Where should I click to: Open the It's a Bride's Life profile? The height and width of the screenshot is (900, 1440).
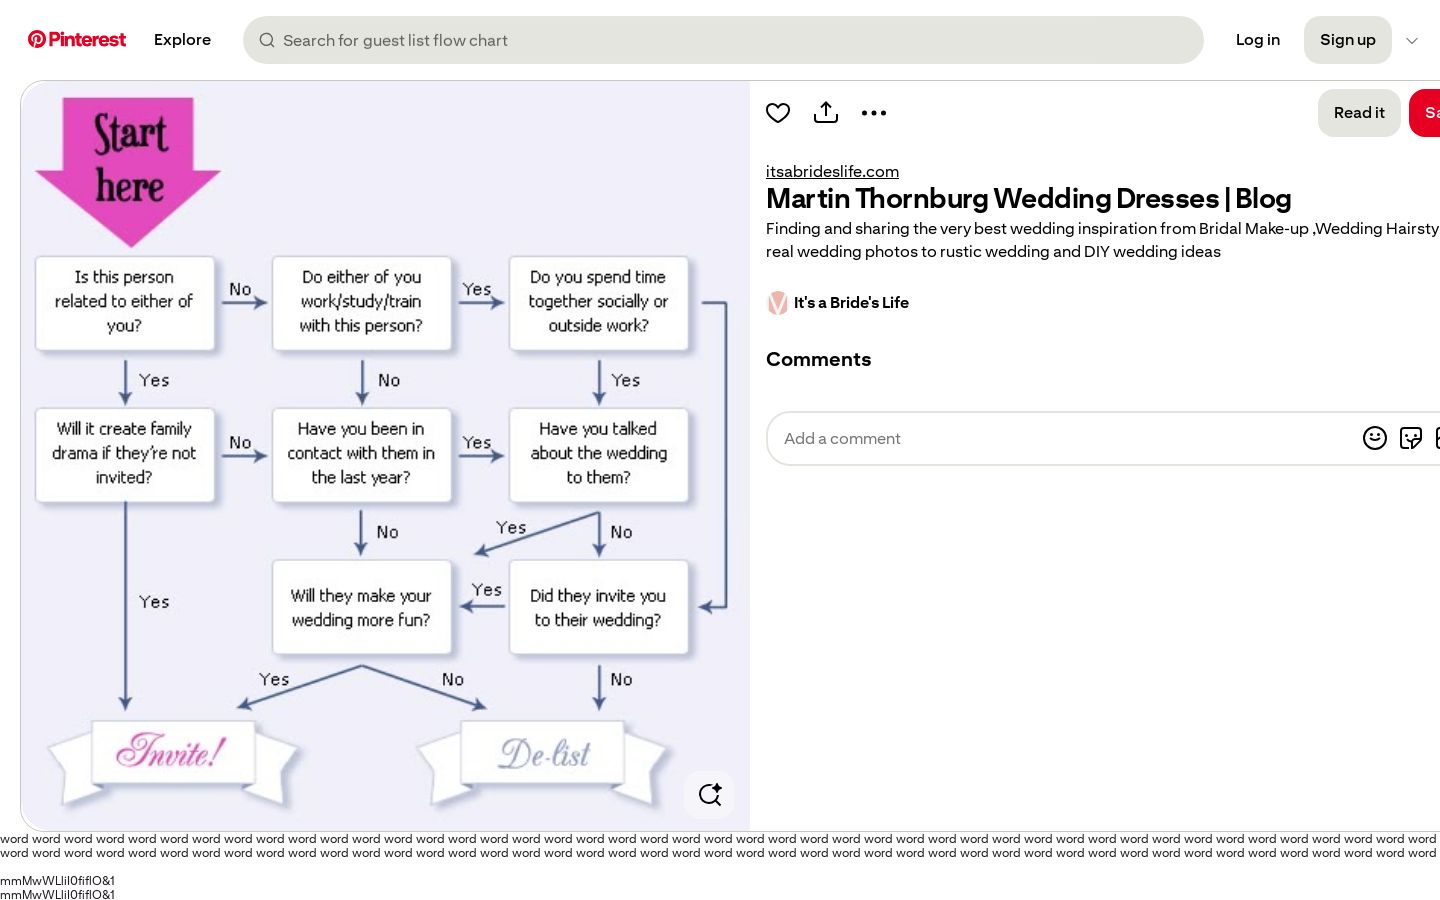(x=851, y=303)
